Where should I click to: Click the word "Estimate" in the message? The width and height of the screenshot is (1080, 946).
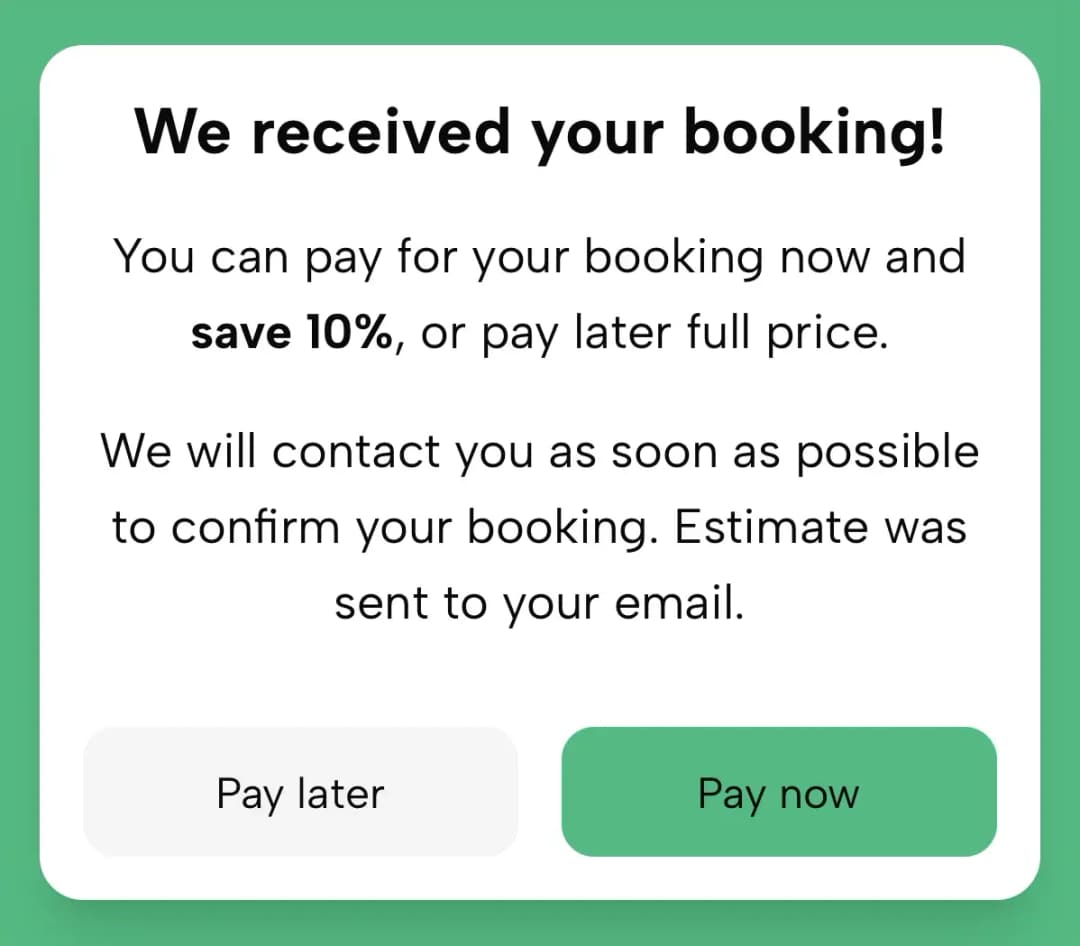click(767, 527)
